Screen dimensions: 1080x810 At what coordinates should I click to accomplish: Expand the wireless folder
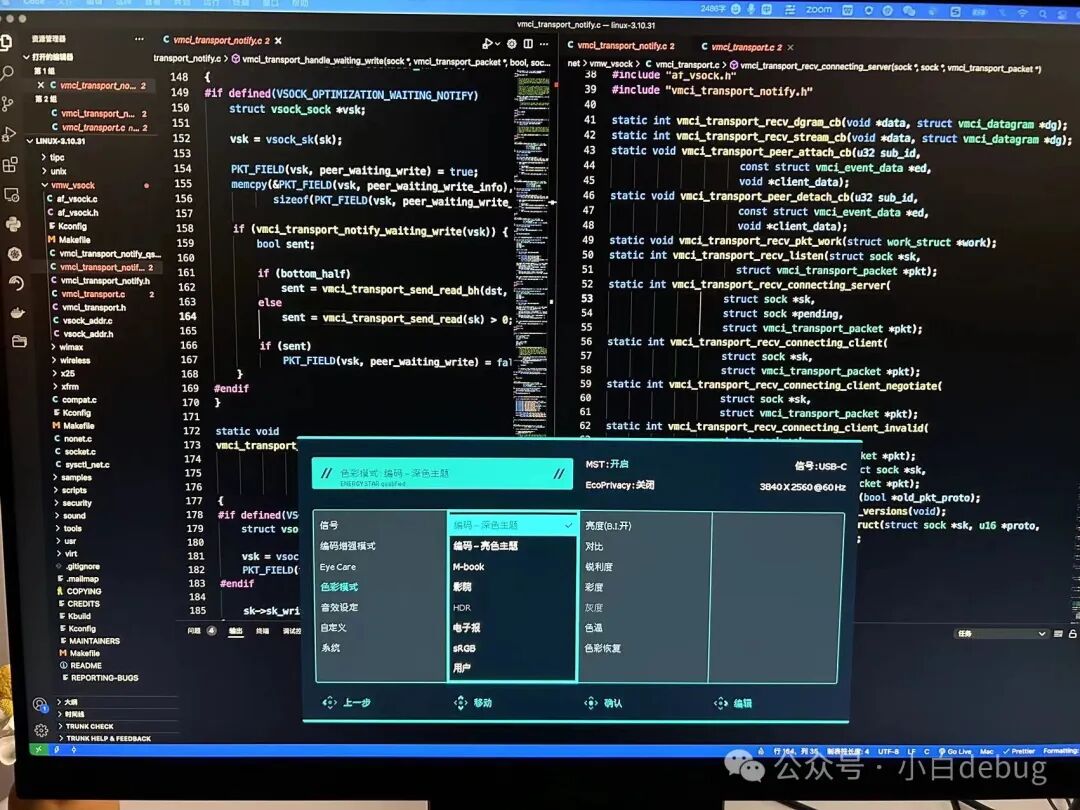point(72,360)
